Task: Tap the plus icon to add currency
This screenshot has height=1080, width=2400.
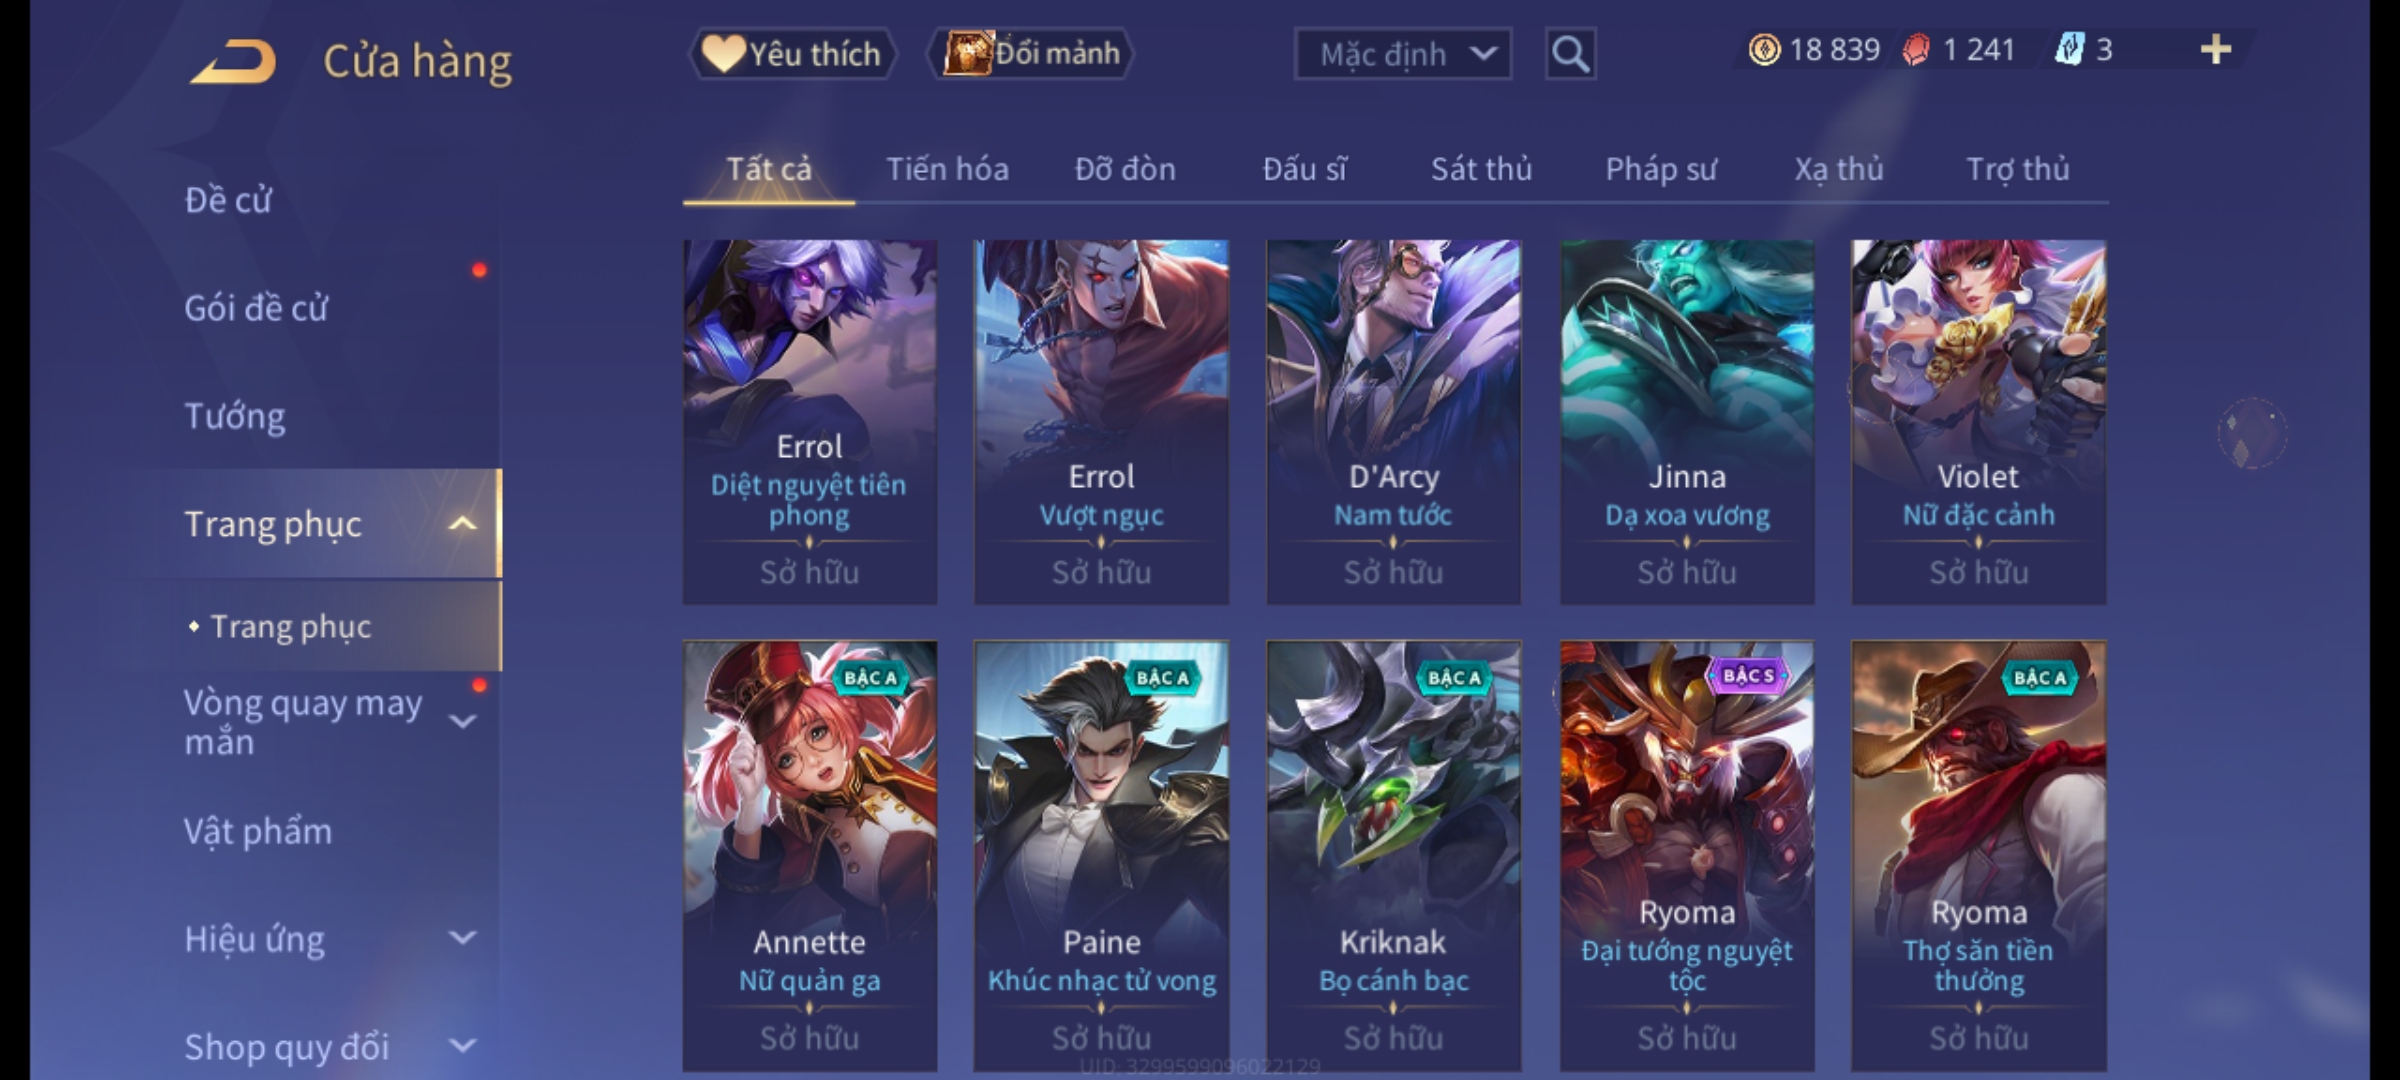Action: [x=2216, y=49]
